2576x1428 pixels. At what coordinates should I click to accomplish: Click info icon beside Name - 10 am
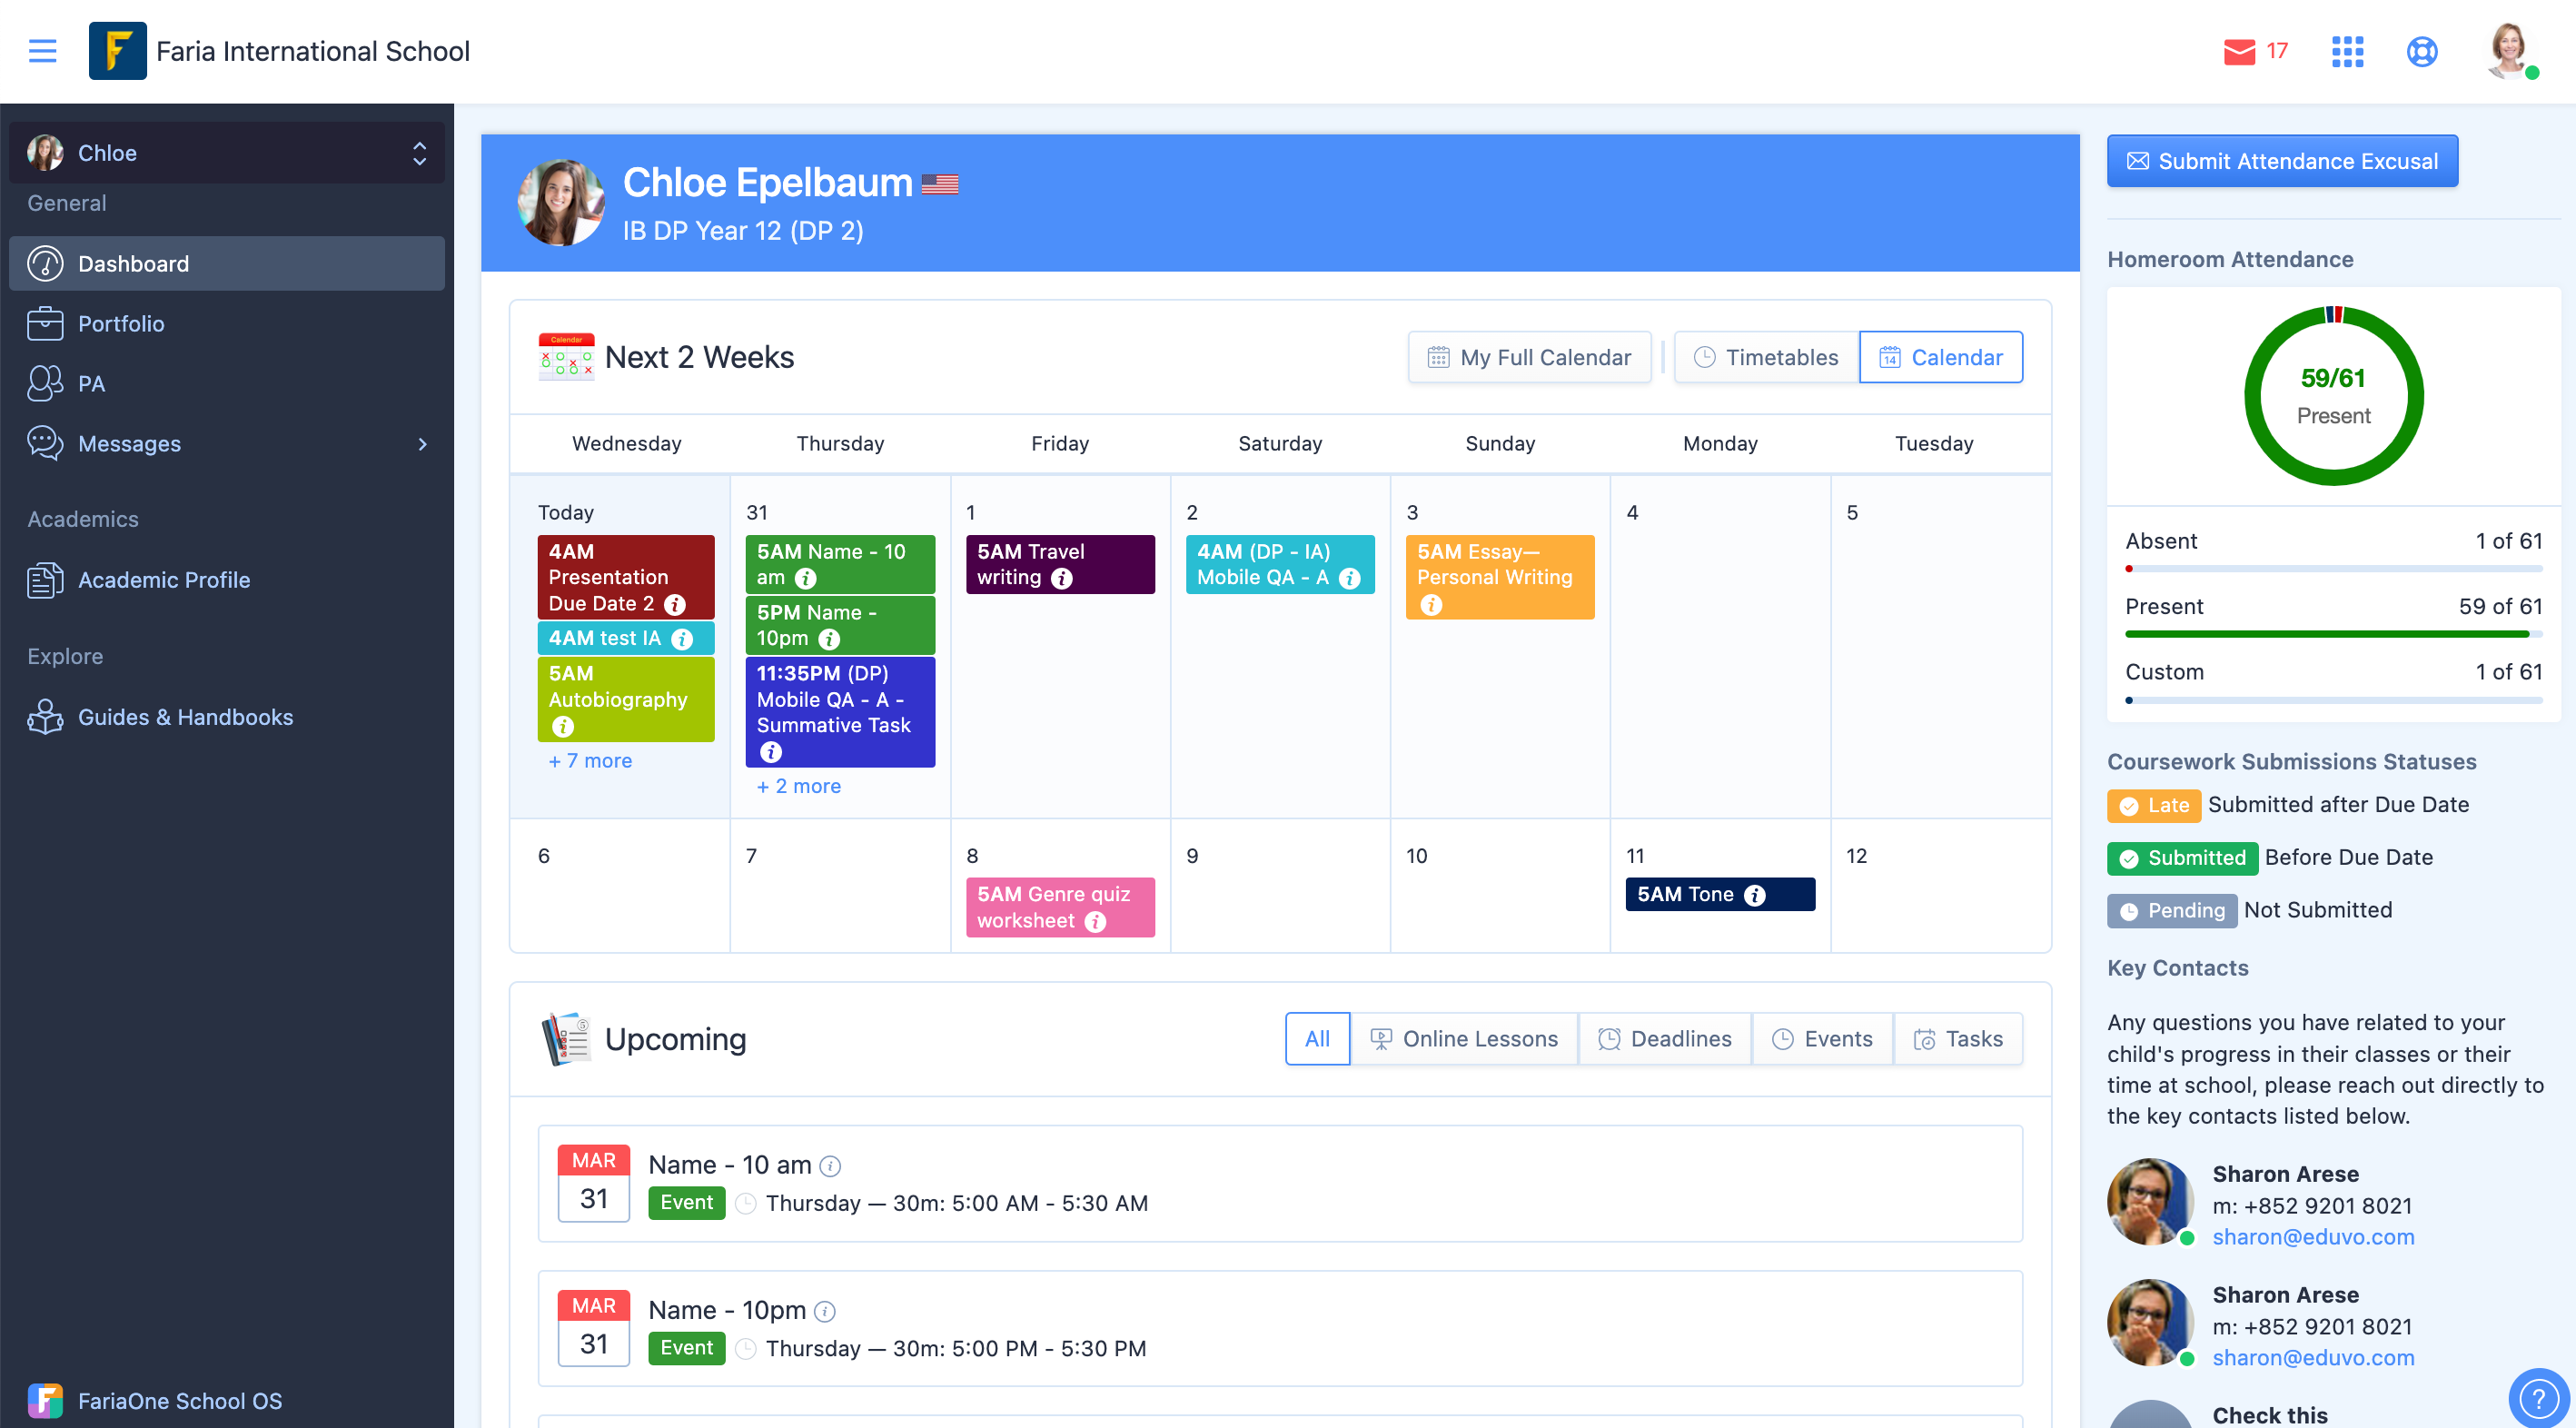(830, 1166)
